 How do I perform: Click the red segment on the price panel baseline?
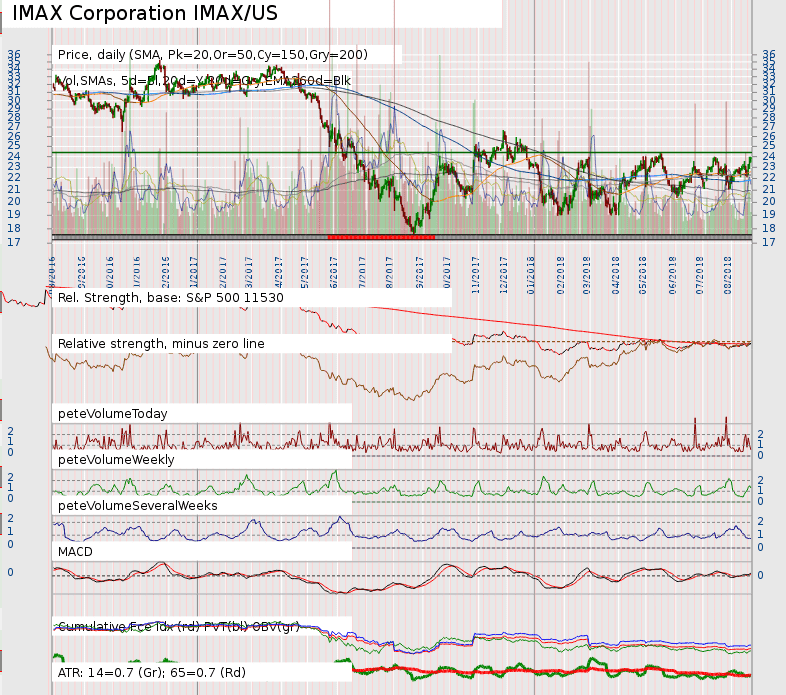tap(381, 237)
